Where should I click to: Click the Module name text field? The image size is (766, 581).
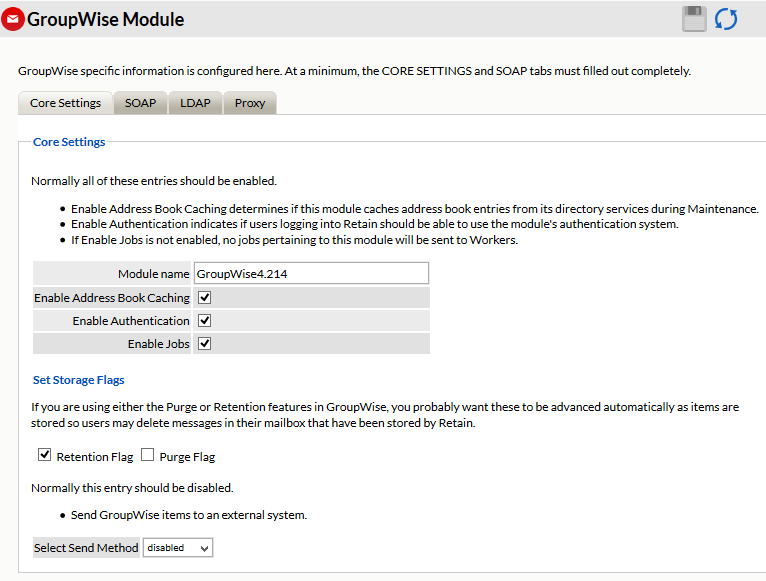(311, 273)
